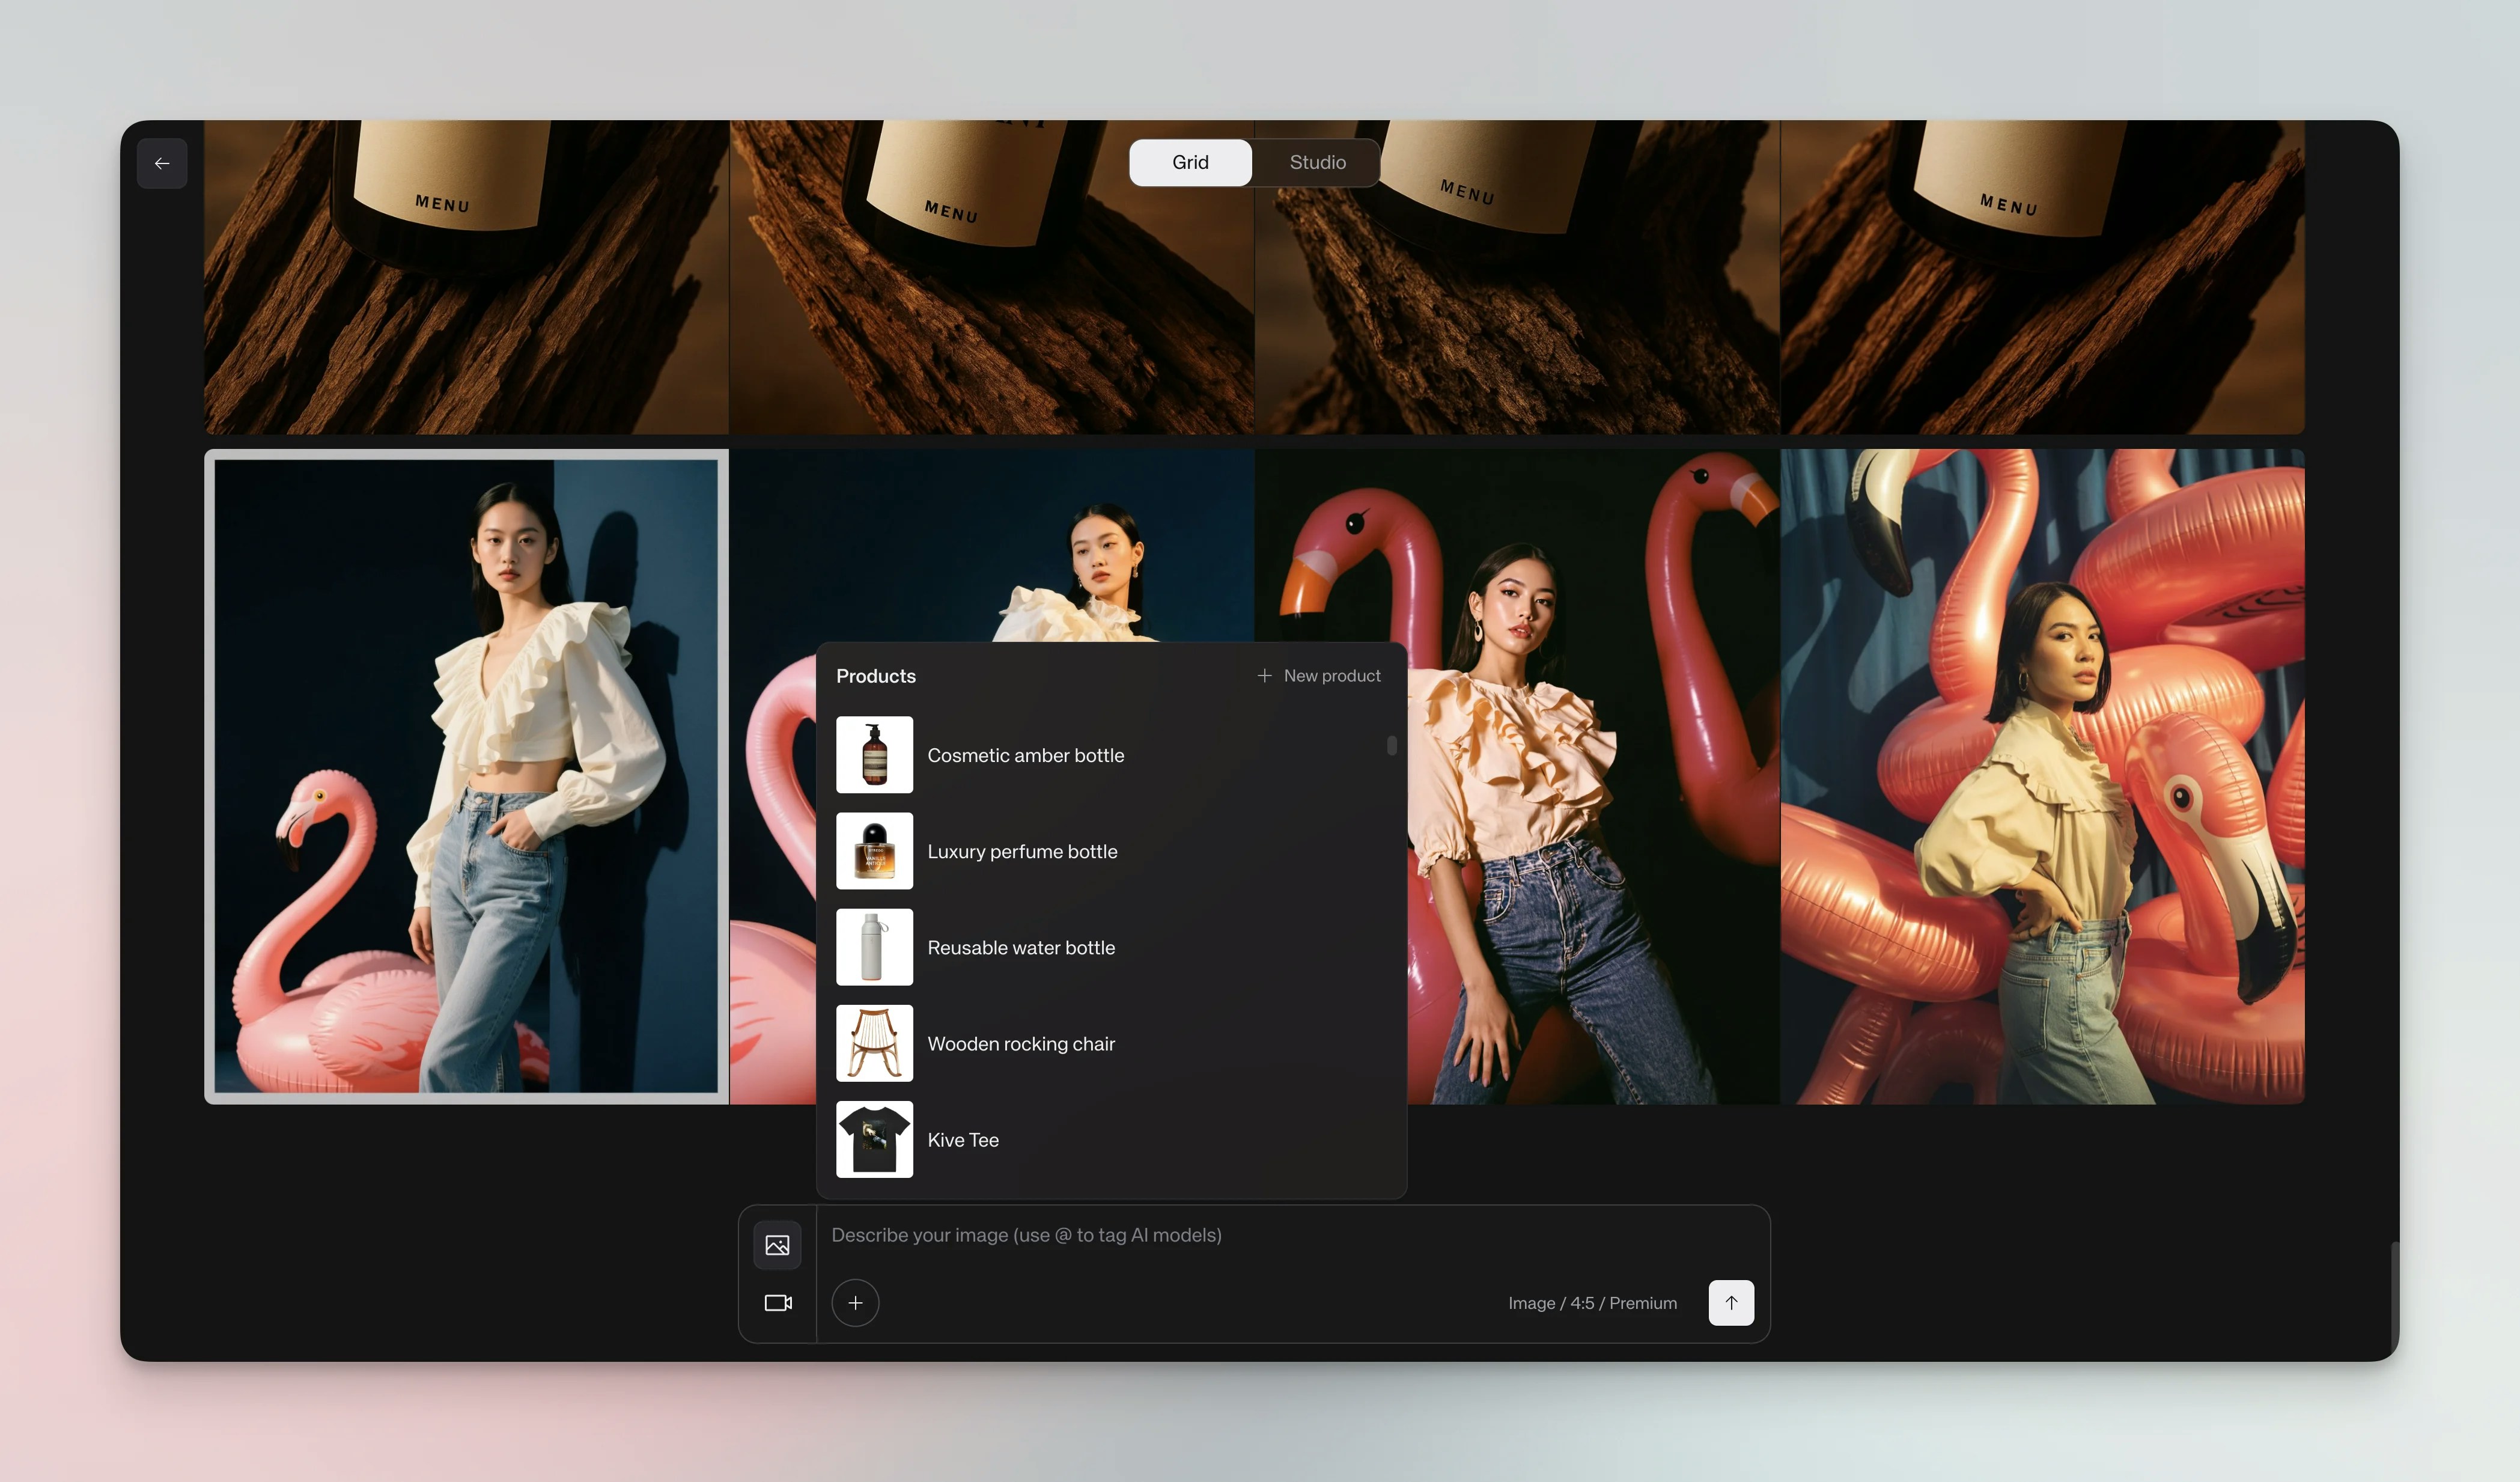Submit prompt with up arrow button
Image resolution: width=2520 pixels, height=1482 pixels.
click(x=1731, y=1303)
